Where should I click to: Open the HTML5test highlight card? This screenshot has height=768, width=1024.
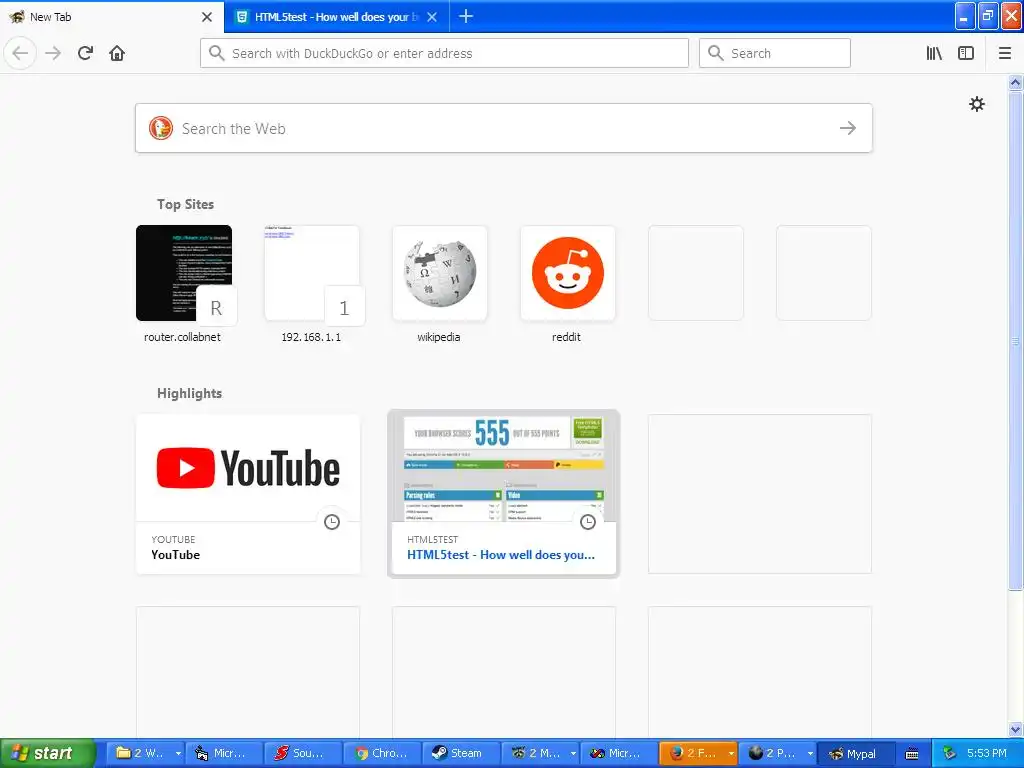pyautogui.click(x=504, y=494)
